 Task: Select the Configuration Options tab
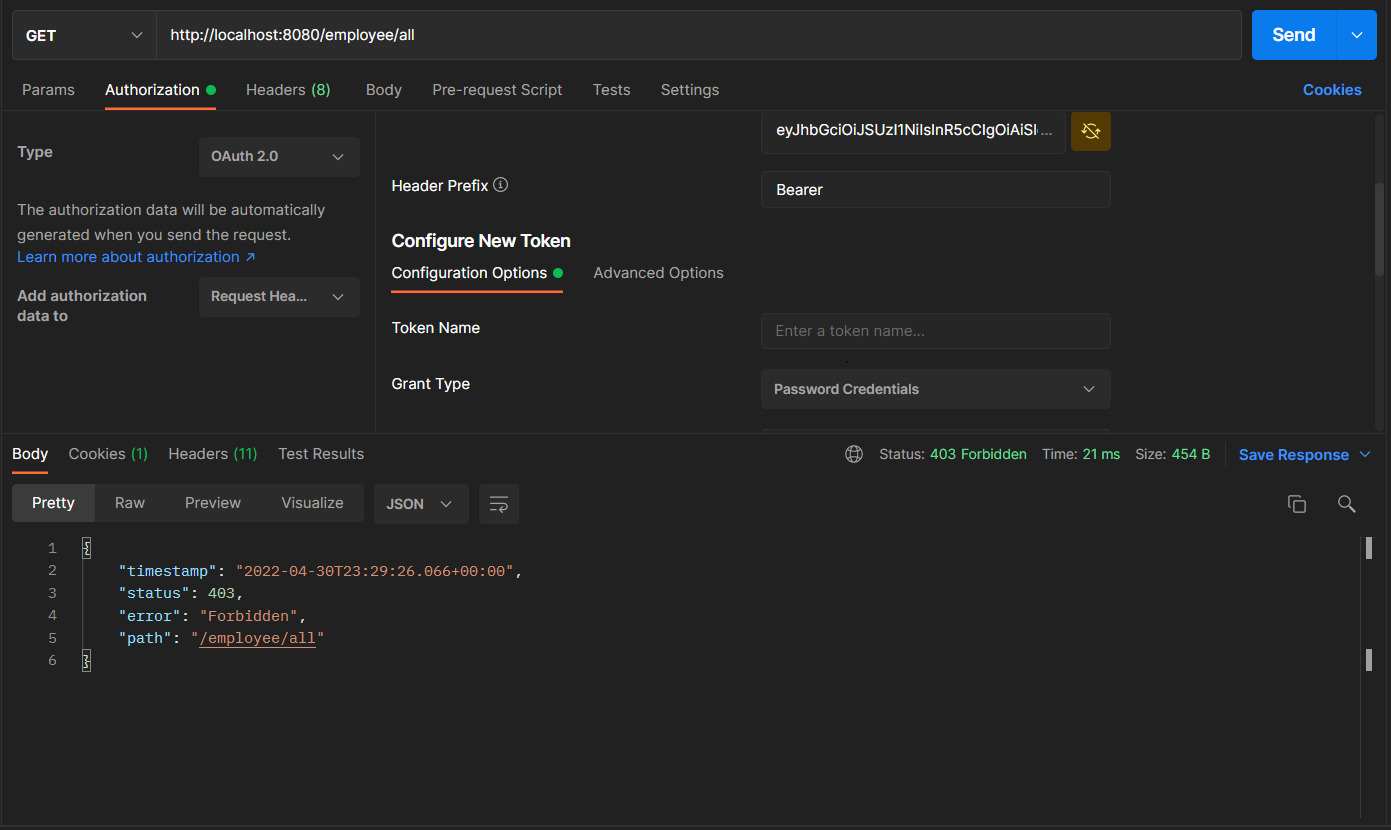(x=477, y=273)
